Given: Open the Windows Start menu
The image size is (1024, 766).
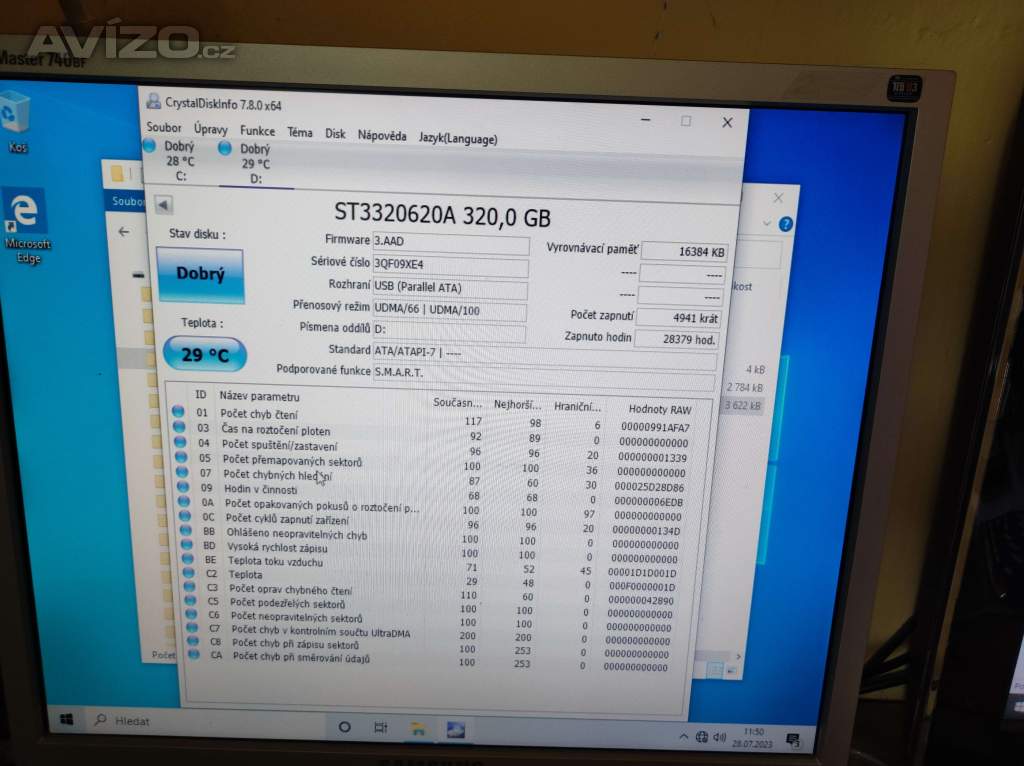Looking at the screenshot, I should tap(67, 720).
